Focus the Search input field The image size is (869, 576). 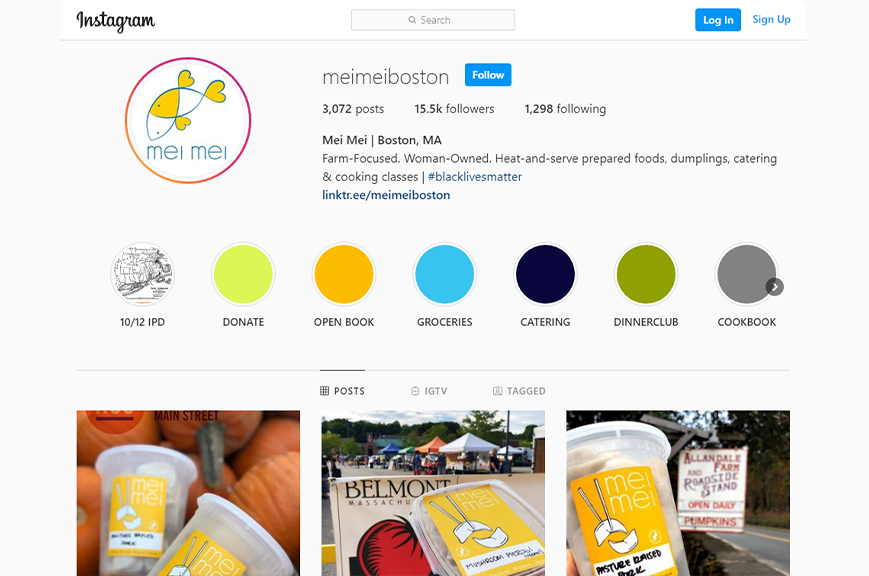(433, 20)
